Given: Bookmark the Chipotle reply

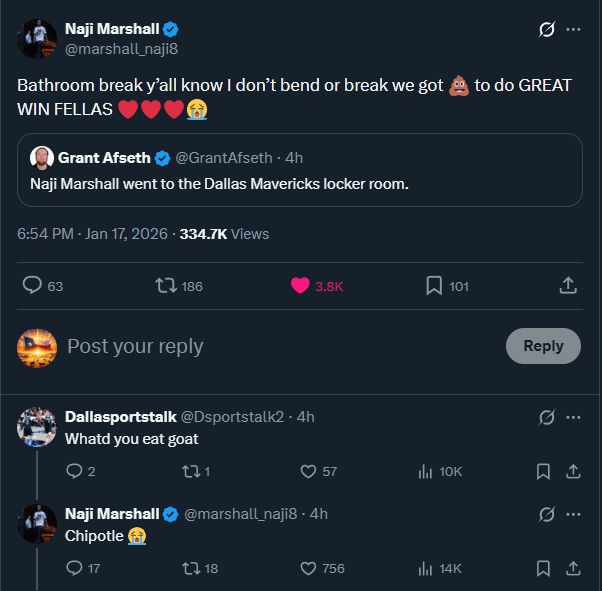Looking at the screenshot, I should (543, 568).
